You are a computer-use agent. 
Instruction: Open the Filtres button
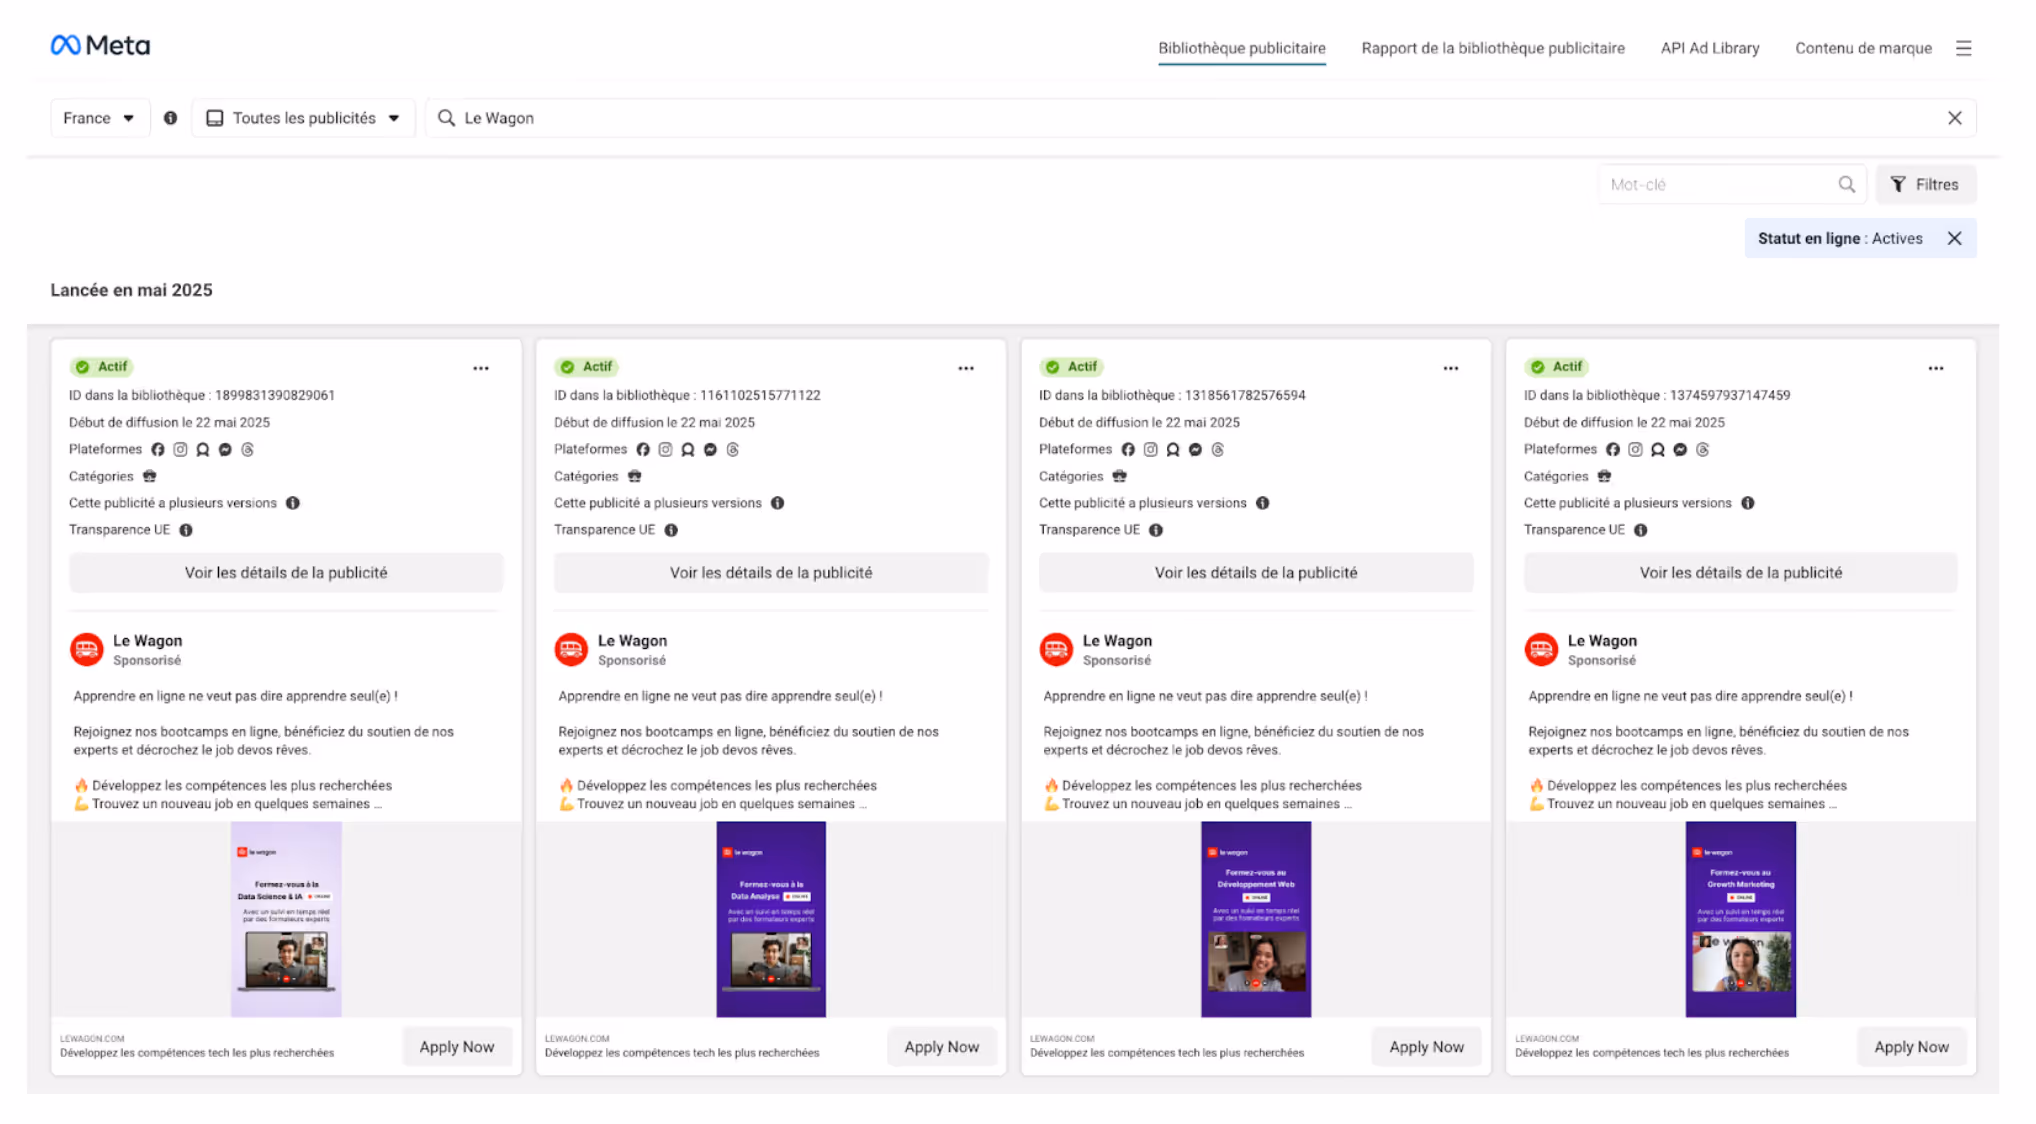pos(1925,184)
